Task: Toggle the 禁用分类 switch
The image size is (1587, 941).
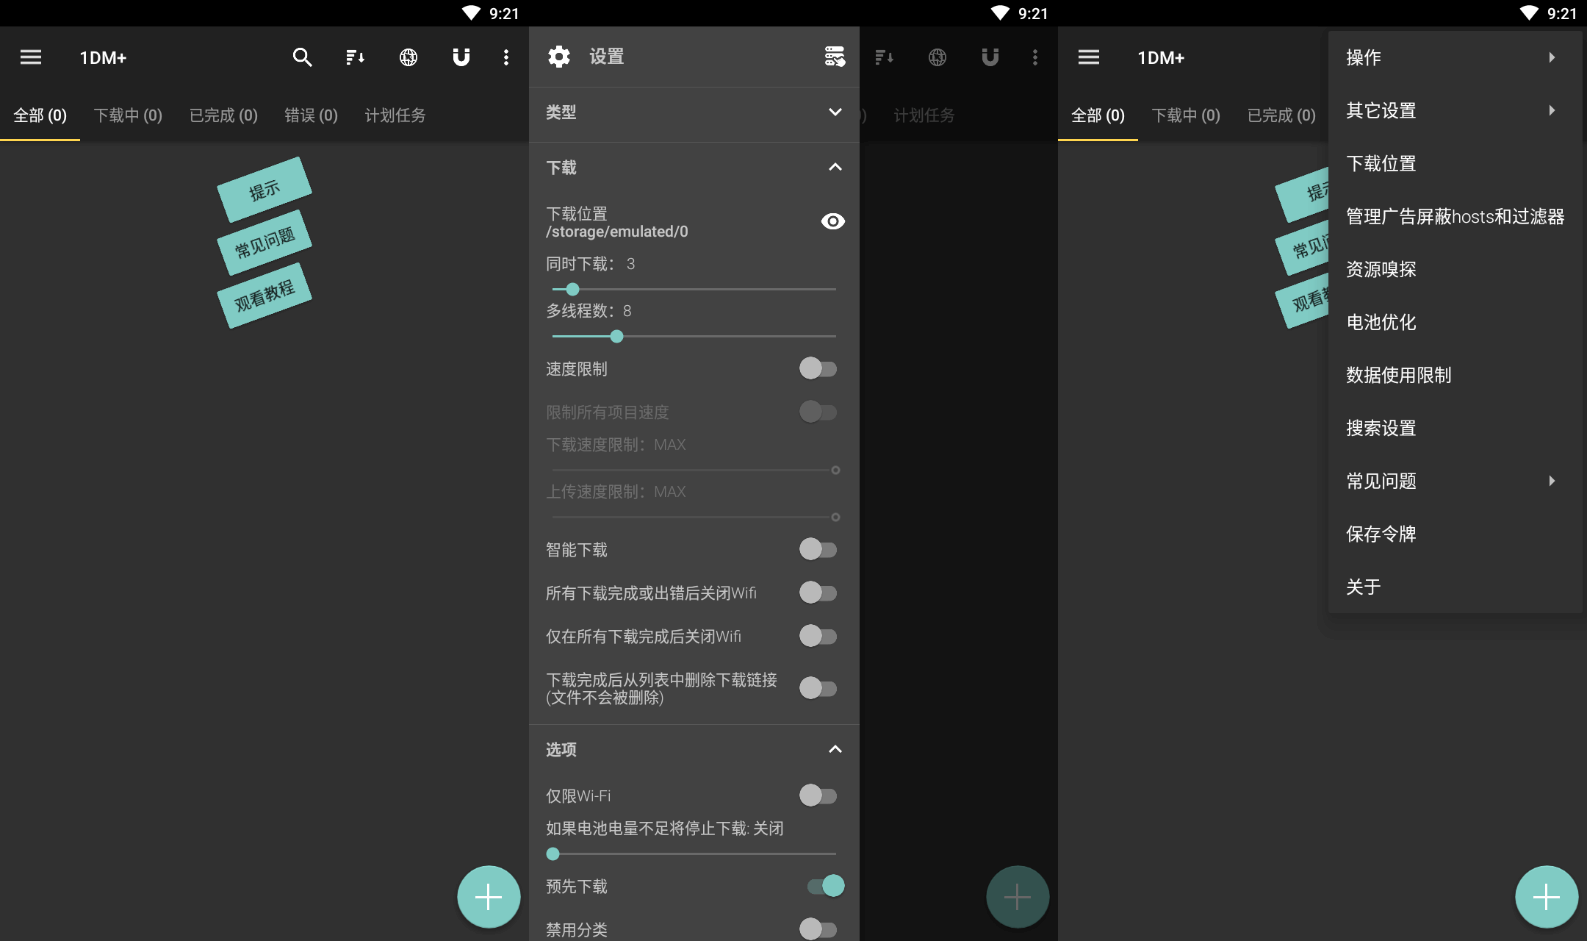Action: coord(818,929)
